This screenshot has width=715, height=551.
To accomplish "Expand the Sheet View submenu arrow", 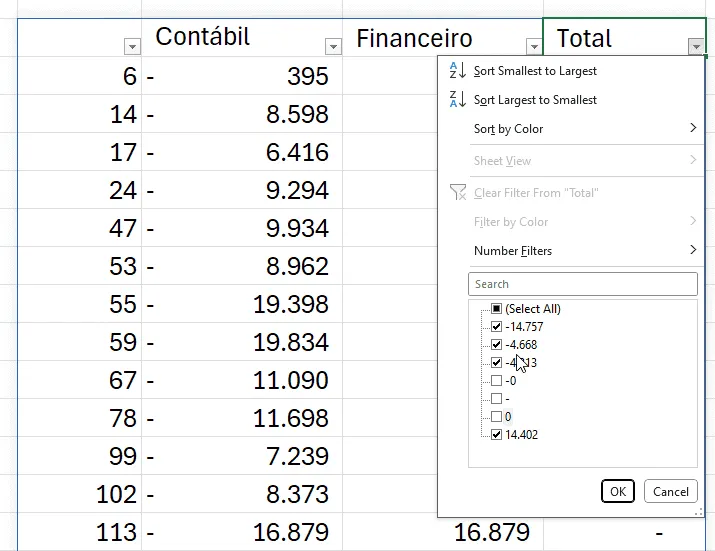I will pos(693,160).
